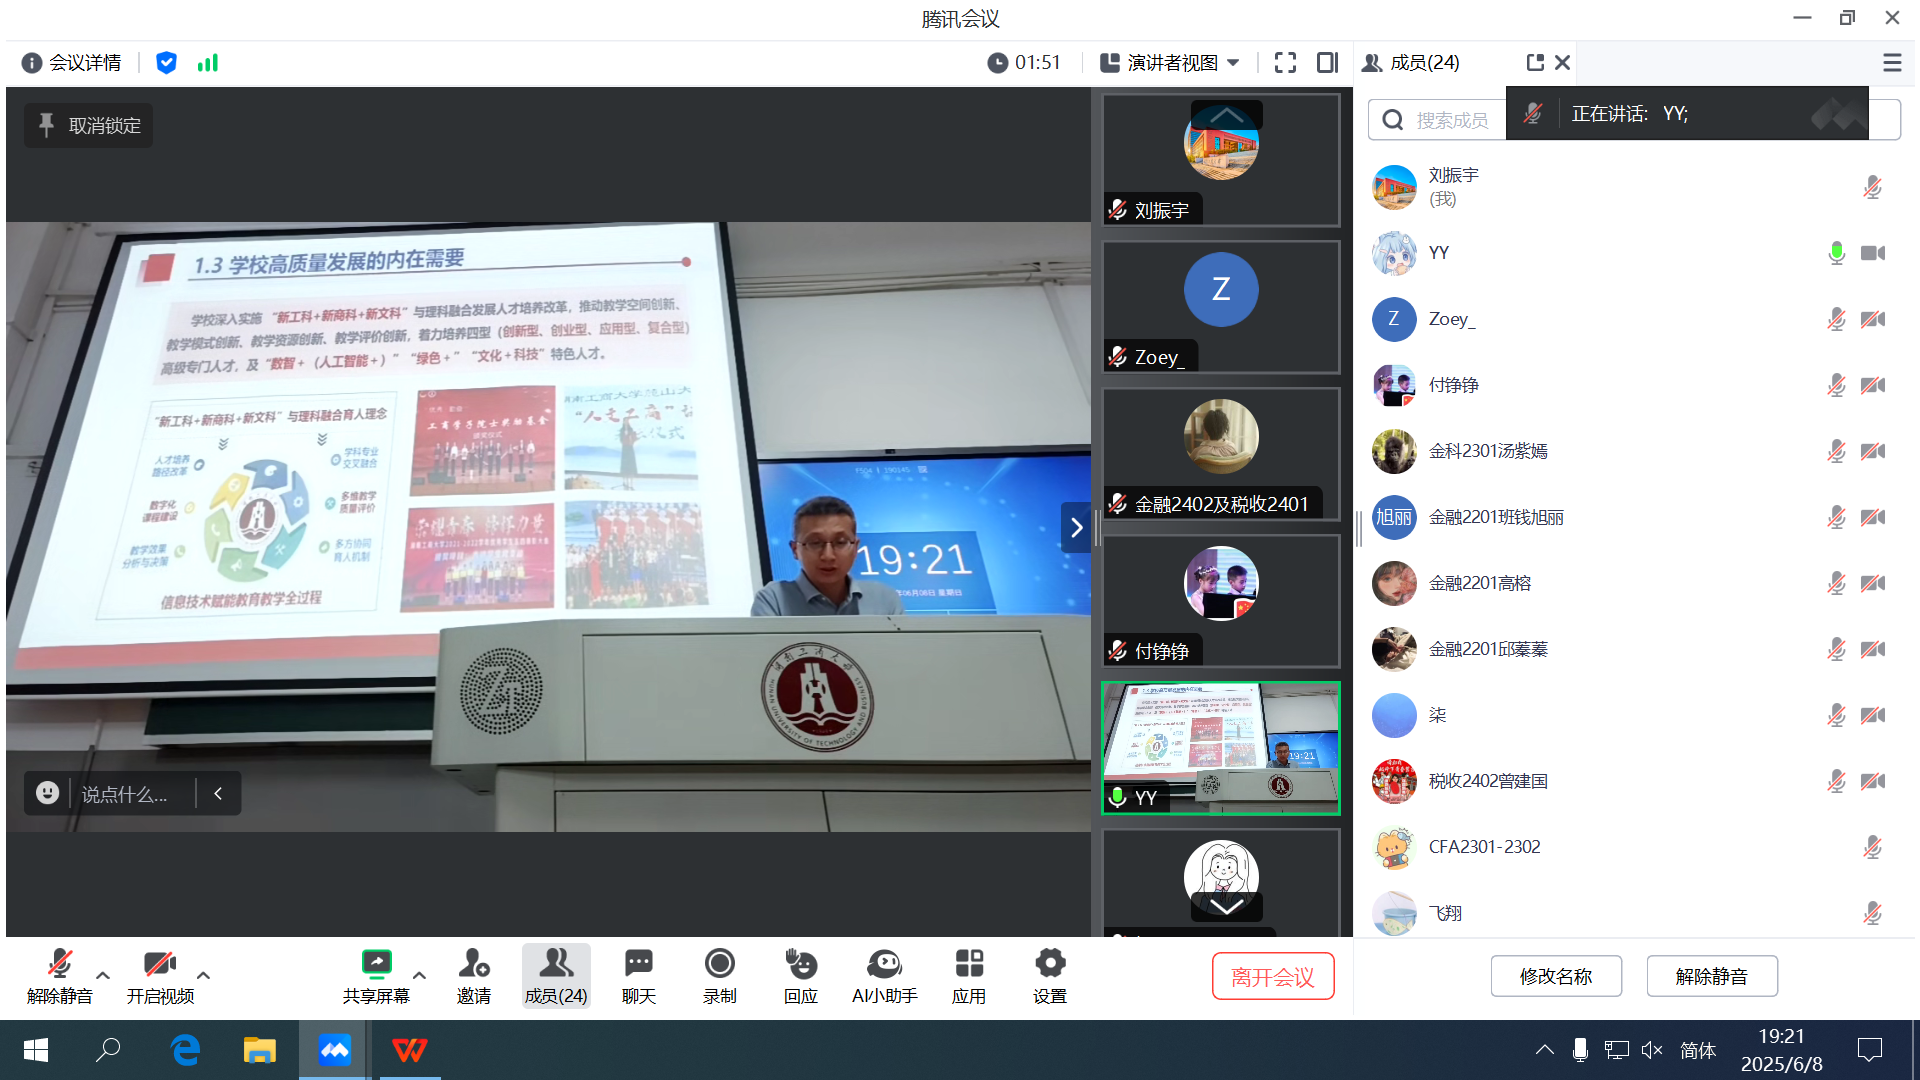Click the 共享屏幕 share screen icon
The image size is (1920, 1080).
tap(376, 965)
